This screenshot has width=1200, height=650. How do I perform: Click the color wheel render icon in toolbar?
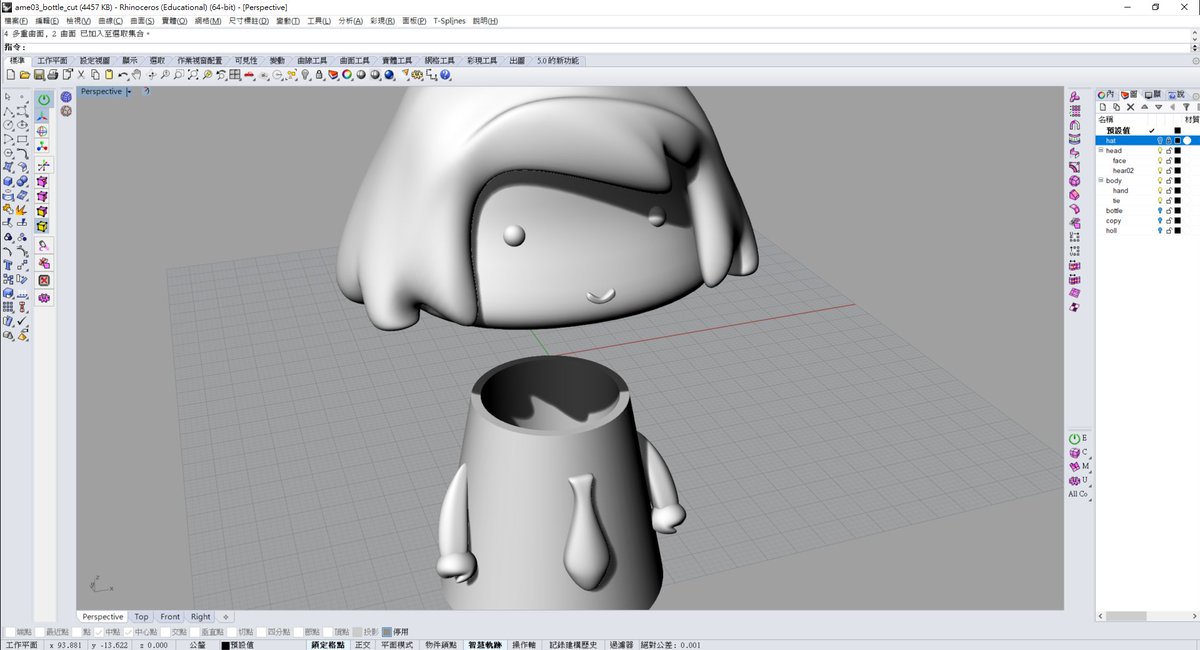click(x=347, y=74)
